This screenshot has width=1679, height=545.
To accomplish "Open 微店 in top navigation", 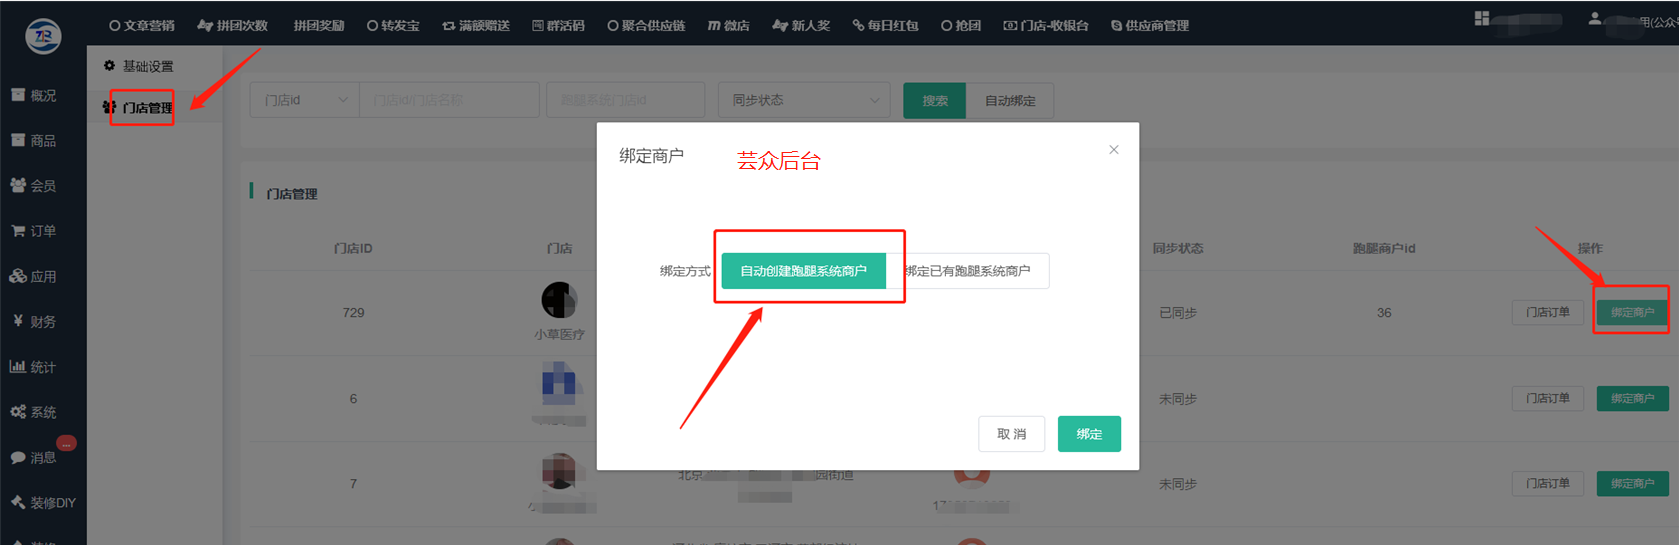I will (729, 25).
